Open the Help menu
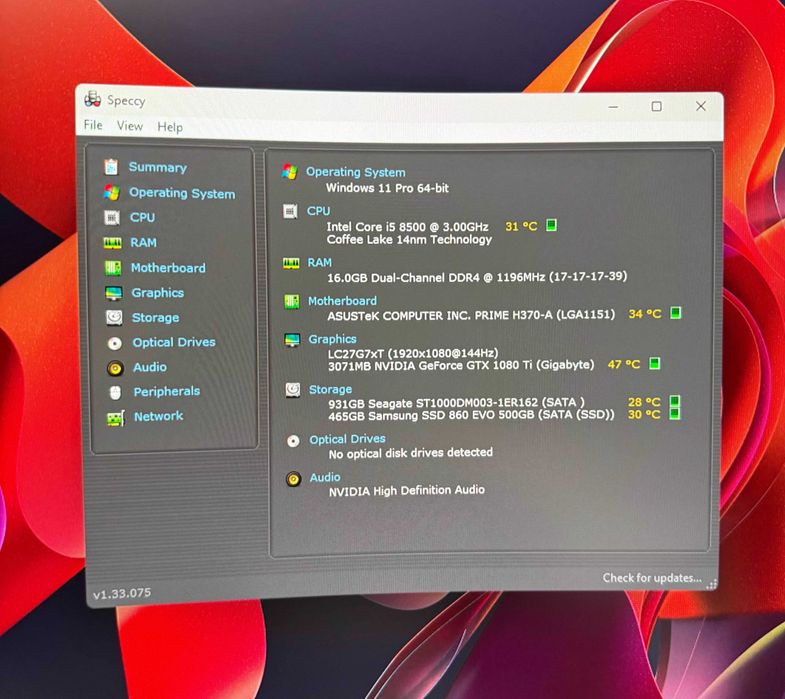Image resolution: width=785 pixels, height=699 pixels. (x=170, y=127)
